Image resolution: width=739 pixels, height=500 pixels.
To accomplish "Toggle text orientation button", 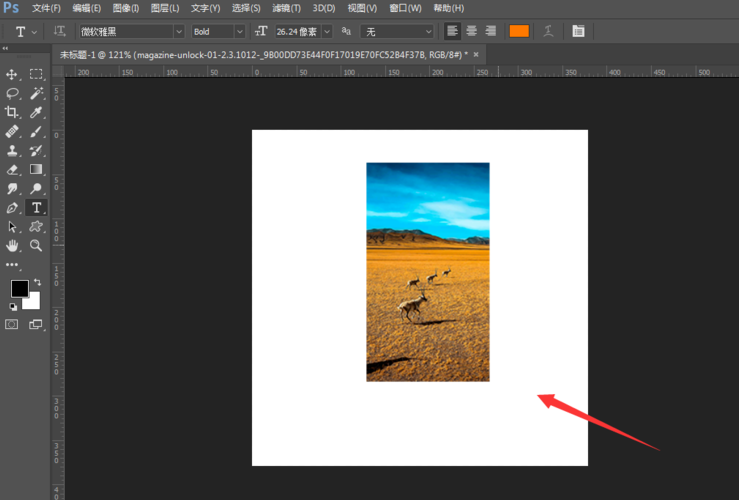I will point(60,31).
